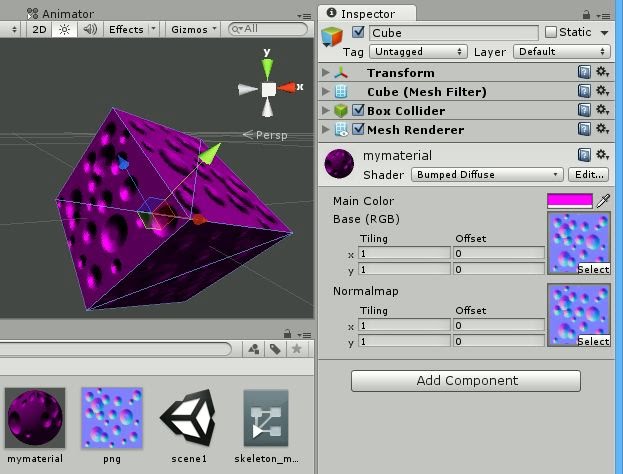Click the shader Edit... button
The image size is (623, 474).
pyautogui.click(x=588, y=175)
